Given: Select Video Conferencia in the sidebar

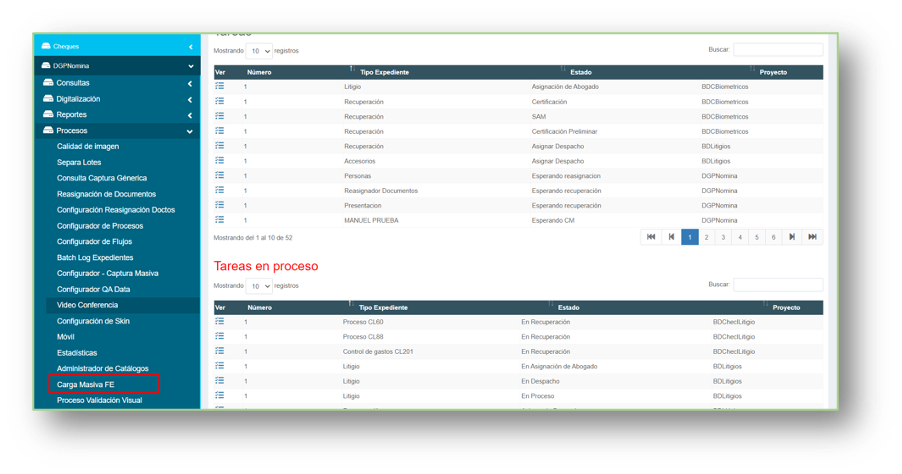Looking at the screenshot, I should pos(87,305).
